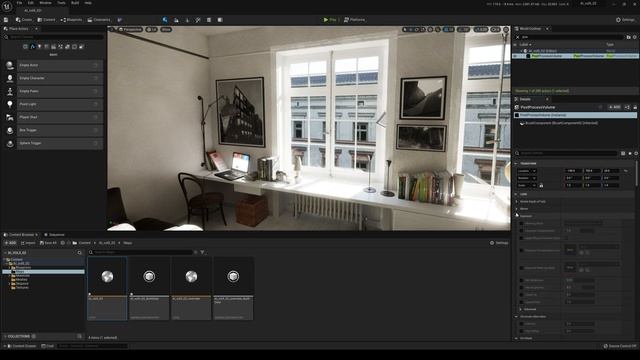Click the Import button in content browser
This screenshot has height=360, width=640.
tap(28, 243)
